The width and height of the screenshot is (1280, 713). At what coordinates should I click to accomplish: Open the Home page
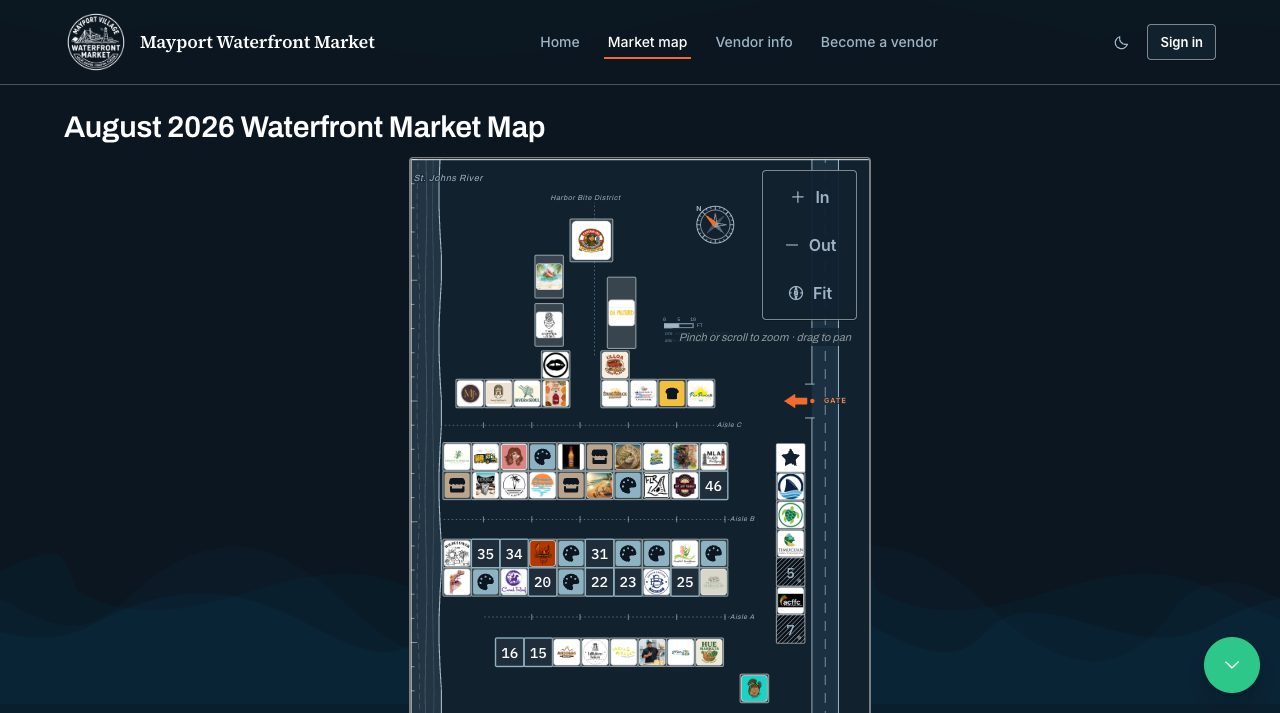click(560, 42)
